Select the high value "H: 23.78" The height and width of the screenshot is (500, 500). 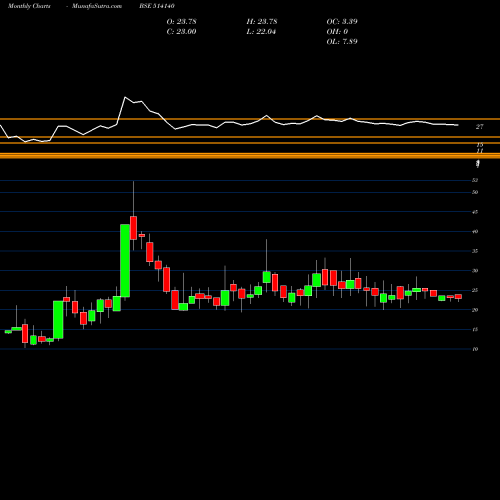point(262,22)
